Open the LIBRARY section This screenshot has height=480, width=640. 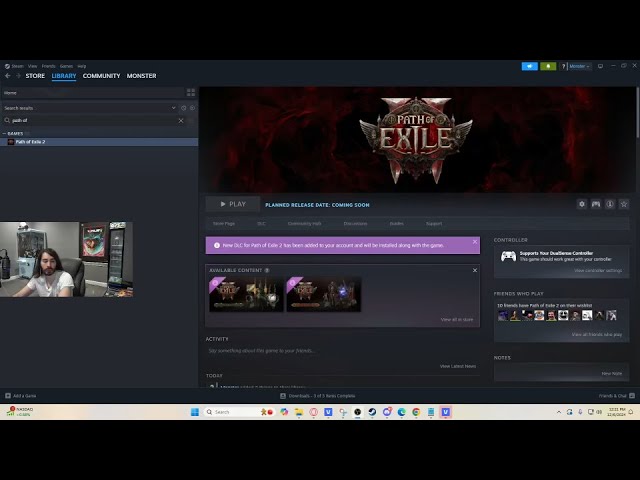[64, 76]
